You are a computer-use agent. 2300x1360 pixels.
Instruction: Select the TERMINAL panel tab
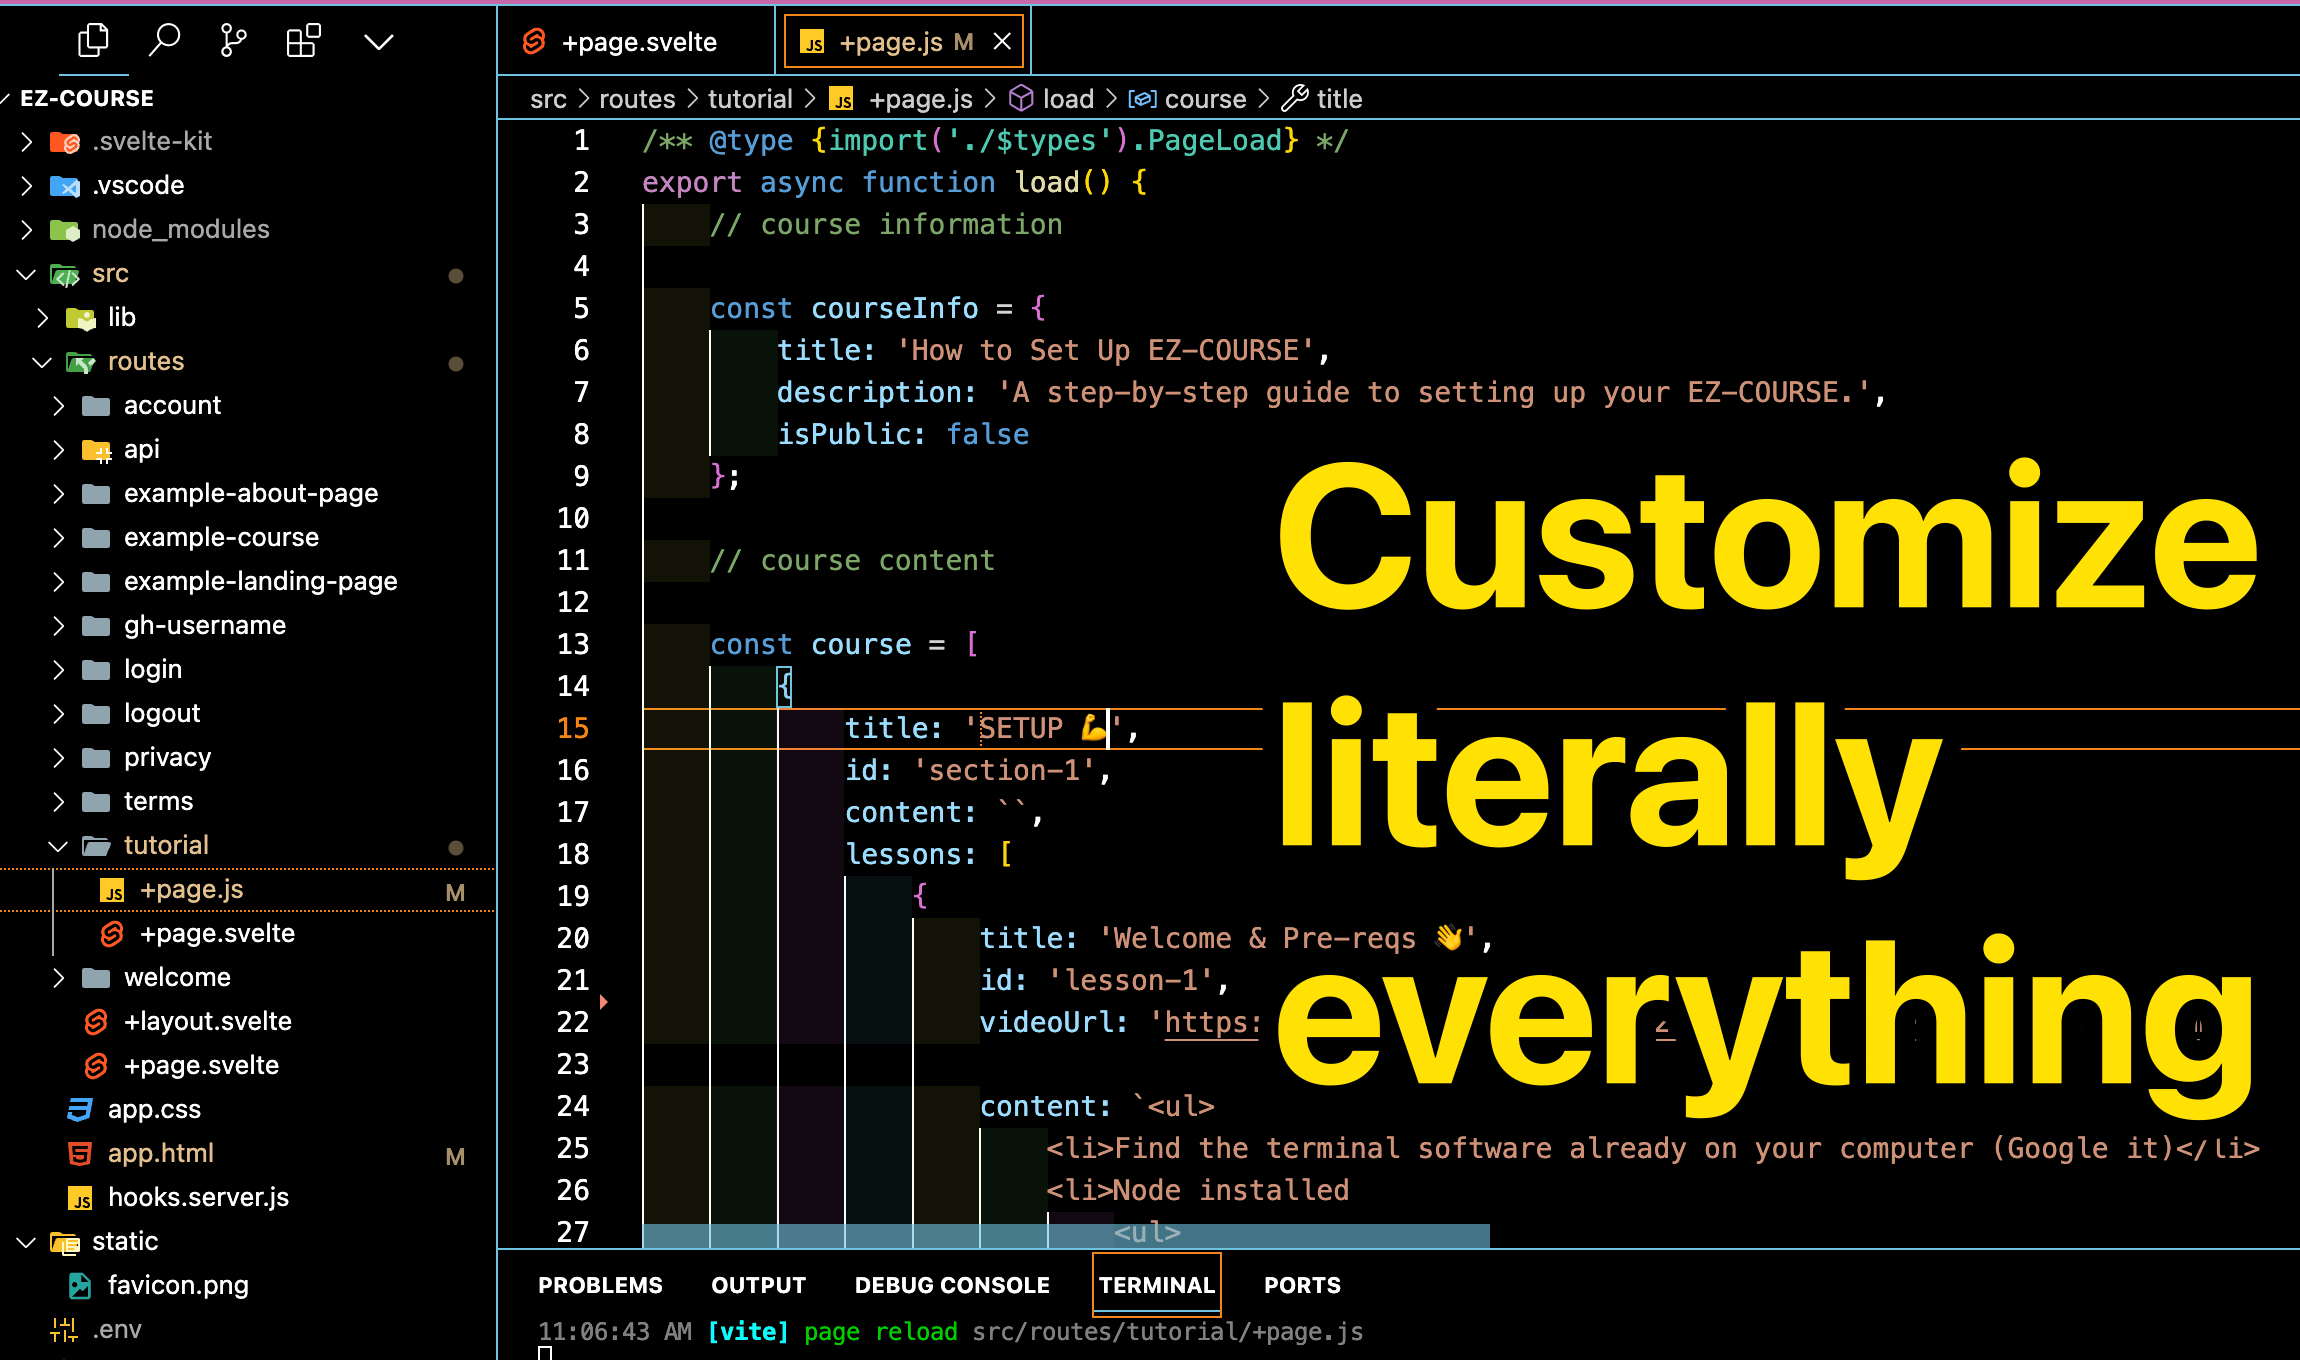tap(1157, 1285)
